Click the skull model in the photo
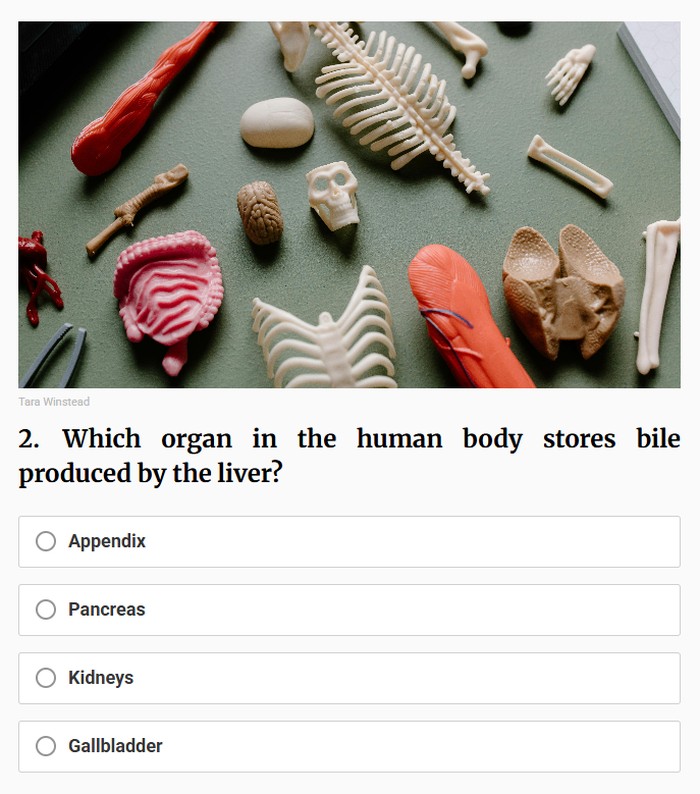The width and height of the screenshot is (700, 794). click(333, 194)
